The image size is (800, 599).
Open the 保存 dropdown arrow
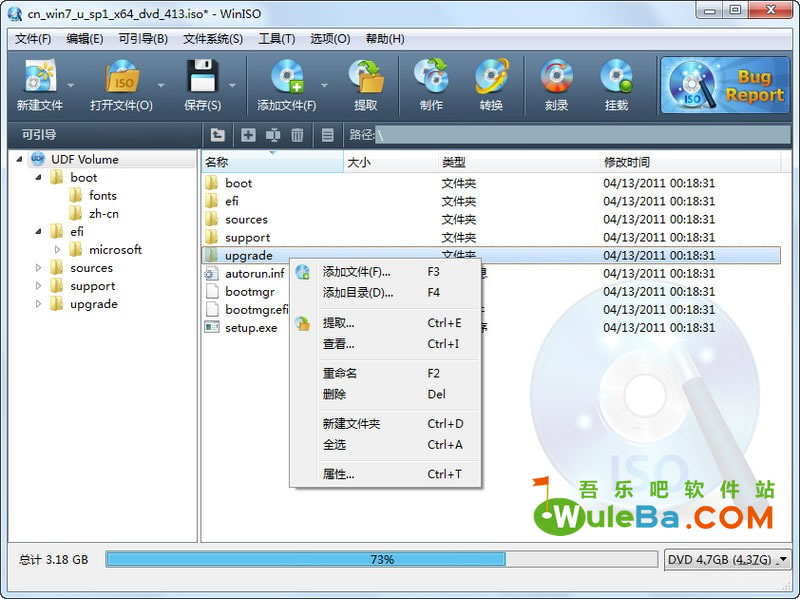pos(232,85)
